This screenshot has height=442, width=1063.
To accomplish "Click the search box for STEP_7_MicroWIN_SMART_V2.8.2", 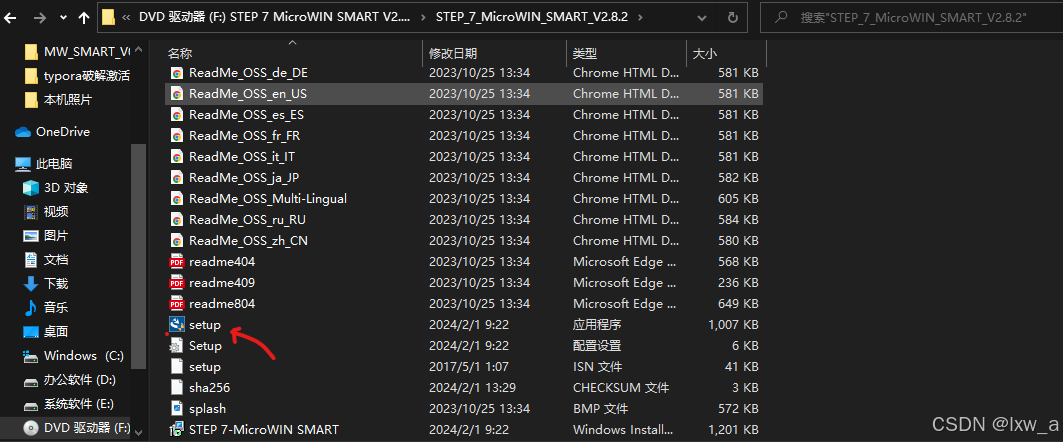I will [911, 18].
